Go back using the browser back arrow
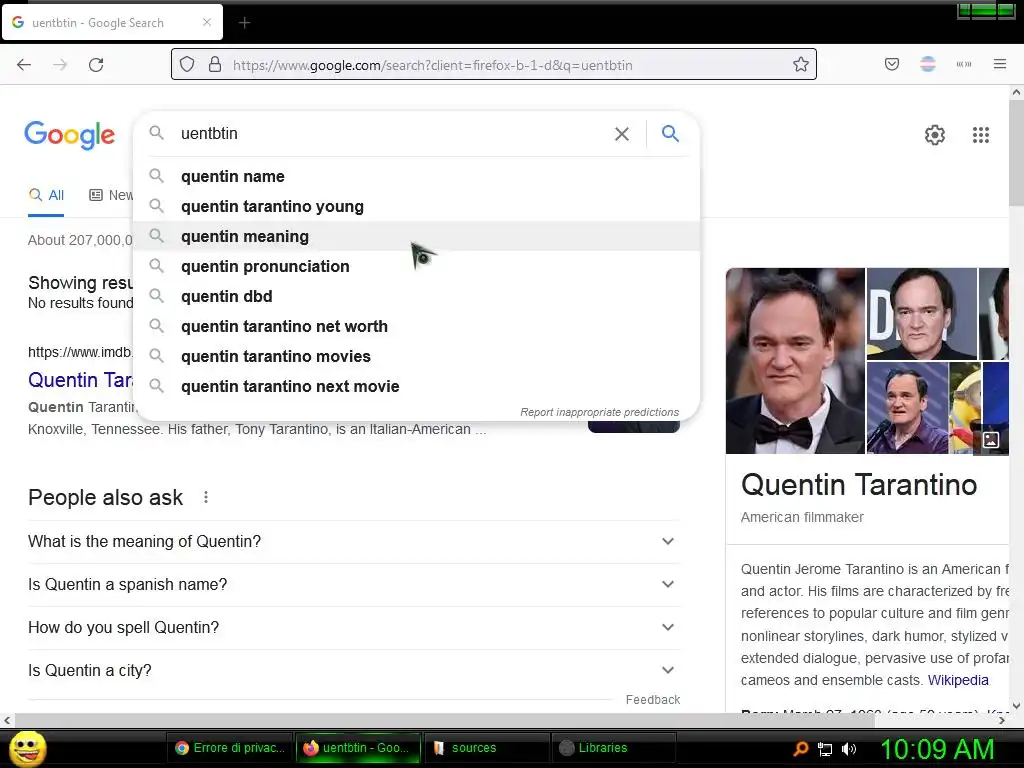1024x768 pixels. click(x=24, y=65)
